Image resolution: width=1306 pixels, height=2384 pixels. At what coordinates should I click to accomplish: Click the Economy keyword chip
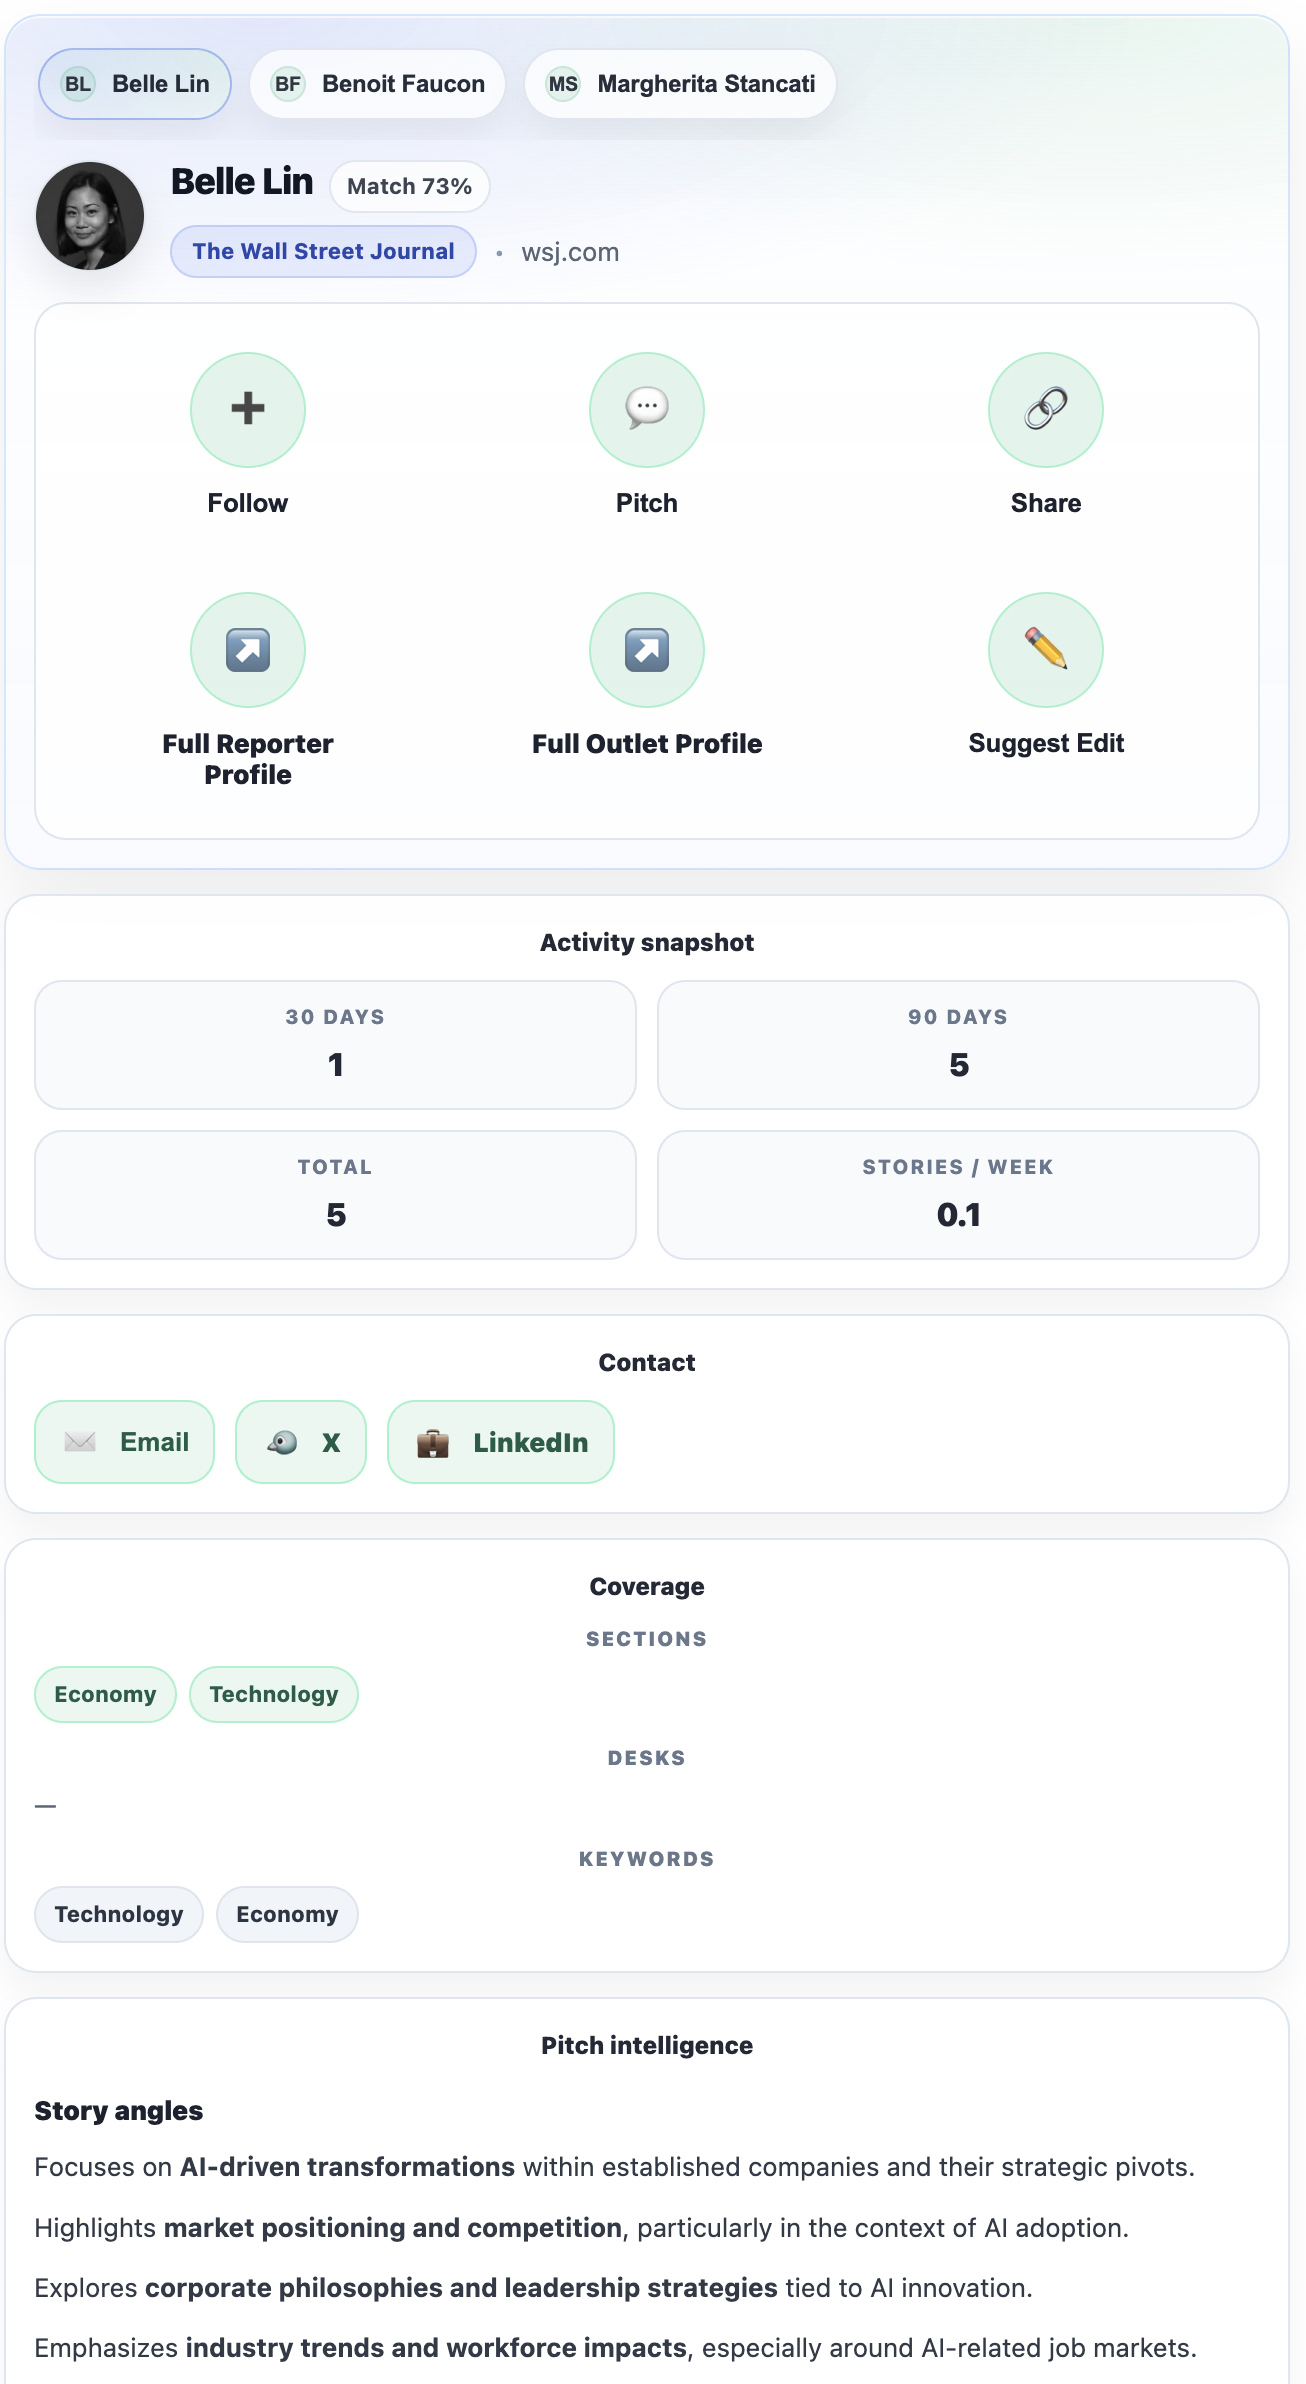coord(287,1914)
